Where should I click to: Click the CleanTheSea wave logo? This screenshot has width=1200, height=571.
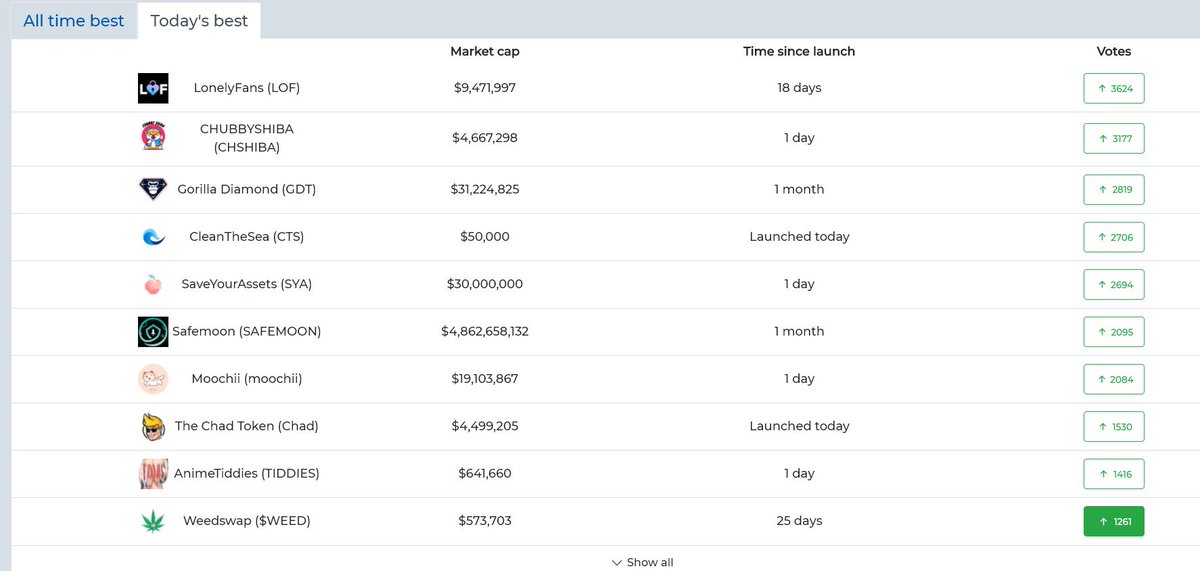pyautogui.click(x=153, y=237)
